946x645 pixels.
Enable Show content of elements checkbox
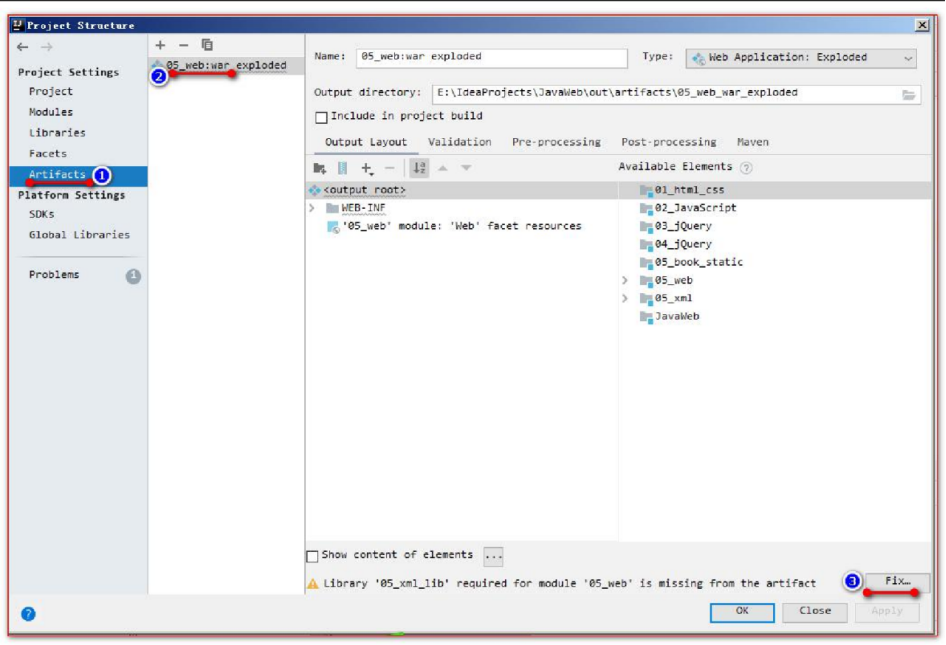point(313,556)
